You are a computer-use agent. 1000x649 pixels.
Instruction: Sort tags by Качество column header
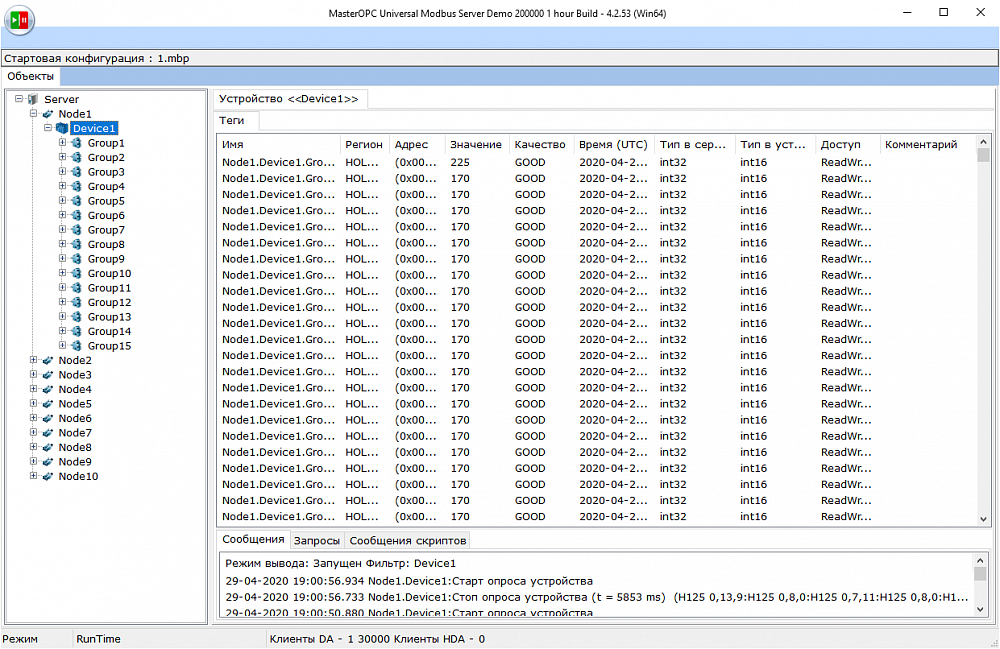pyautogui.click(x=540, y=145)
